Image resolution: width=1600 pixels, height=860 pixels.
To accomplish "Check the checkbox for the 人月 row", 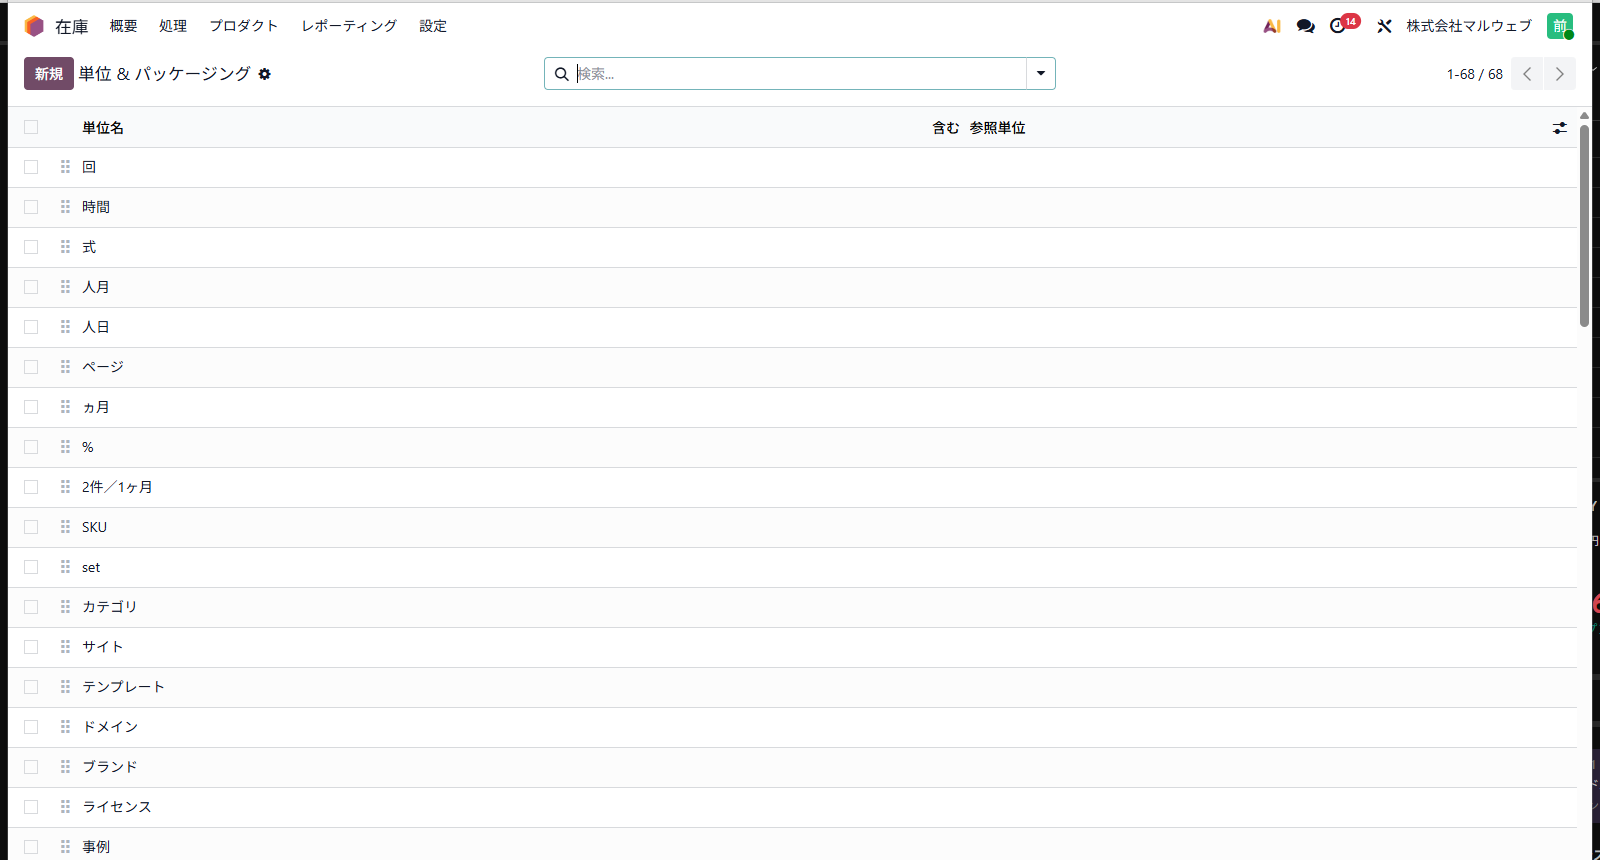I will (x=31, y=287).
